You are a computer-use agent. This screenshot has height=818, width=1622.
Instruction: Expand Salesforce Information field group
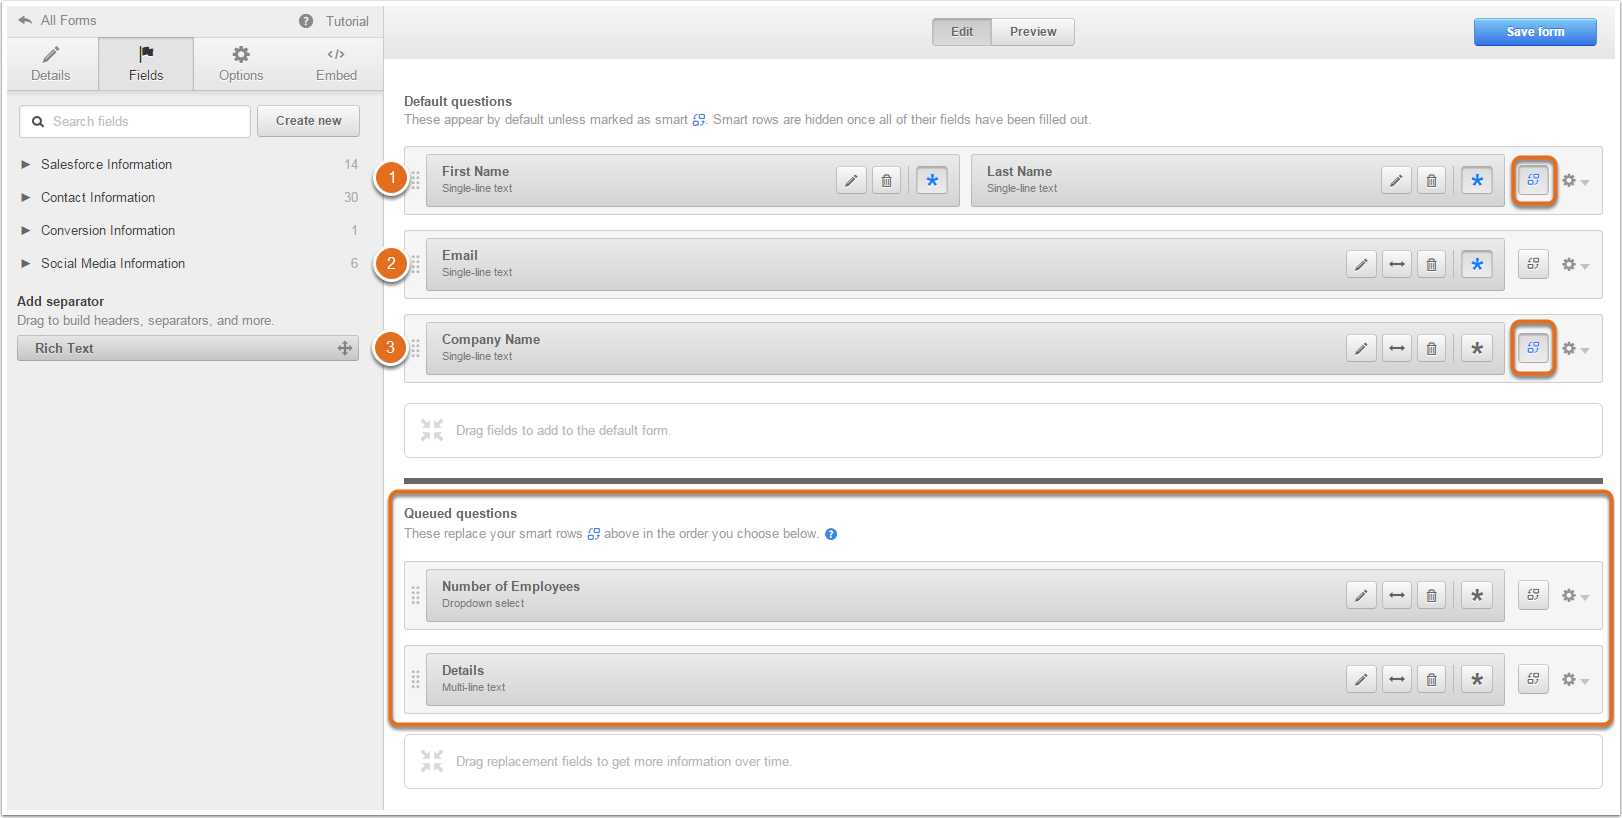click(x=26, y=164)
